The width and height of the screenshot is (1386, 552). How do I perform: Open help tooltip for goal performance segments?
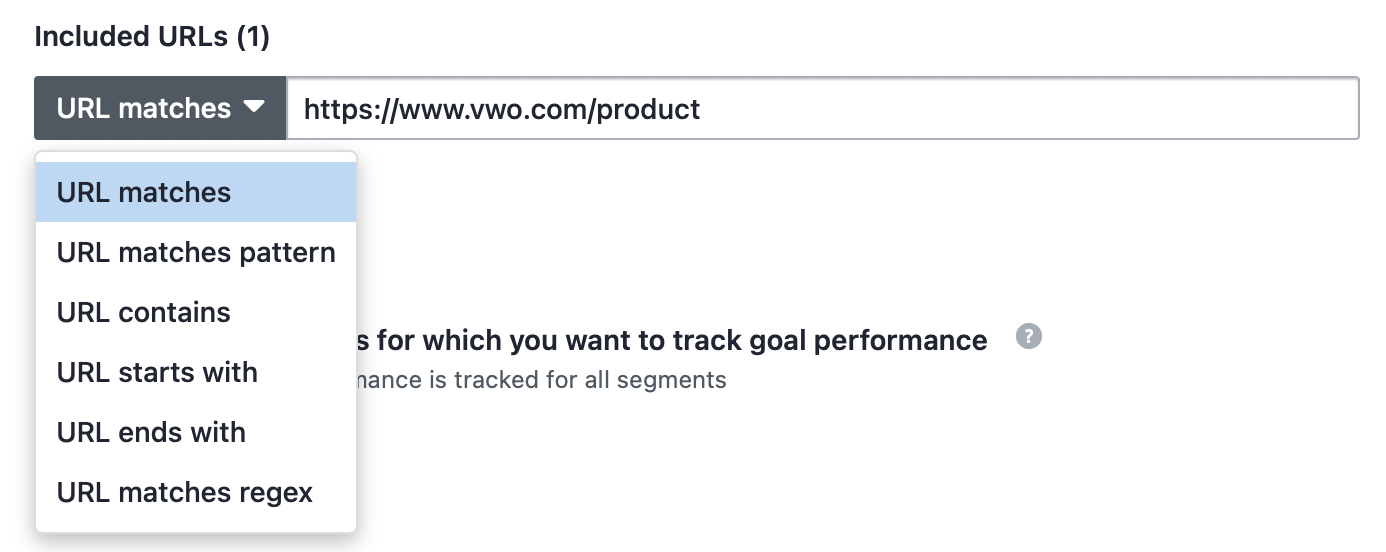1028,337
